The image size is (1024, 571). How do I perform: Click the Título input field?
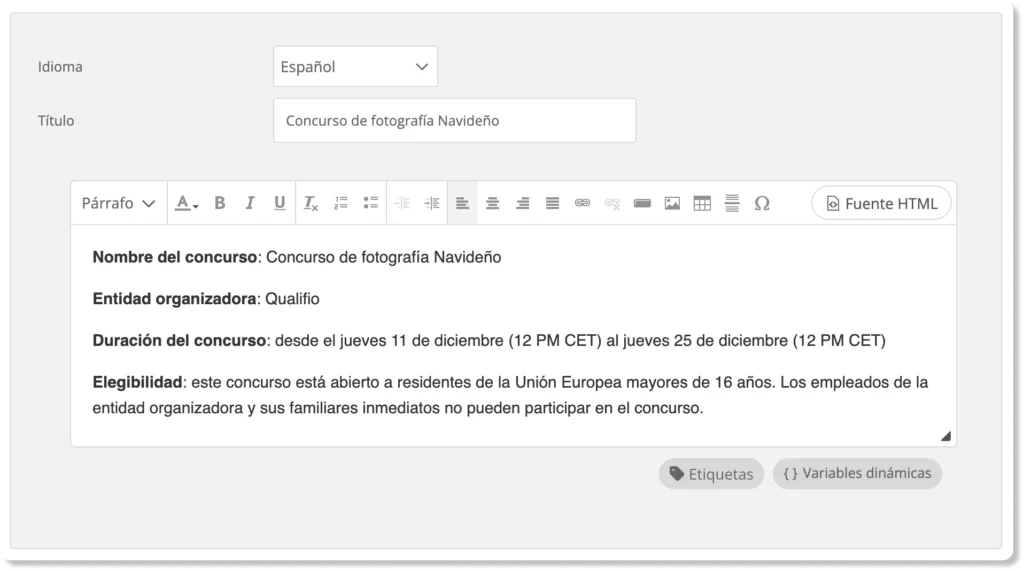pos(454,121)
